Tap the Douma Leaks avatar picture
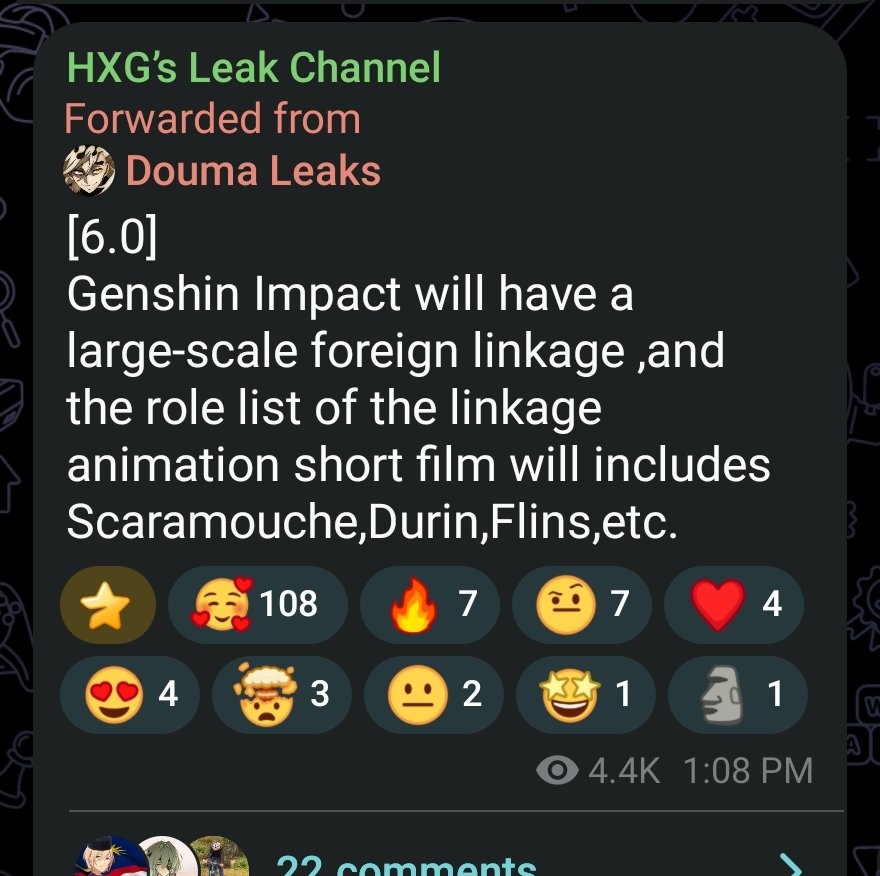The width and height of the screenshot is (880, 876). (89, 171)
